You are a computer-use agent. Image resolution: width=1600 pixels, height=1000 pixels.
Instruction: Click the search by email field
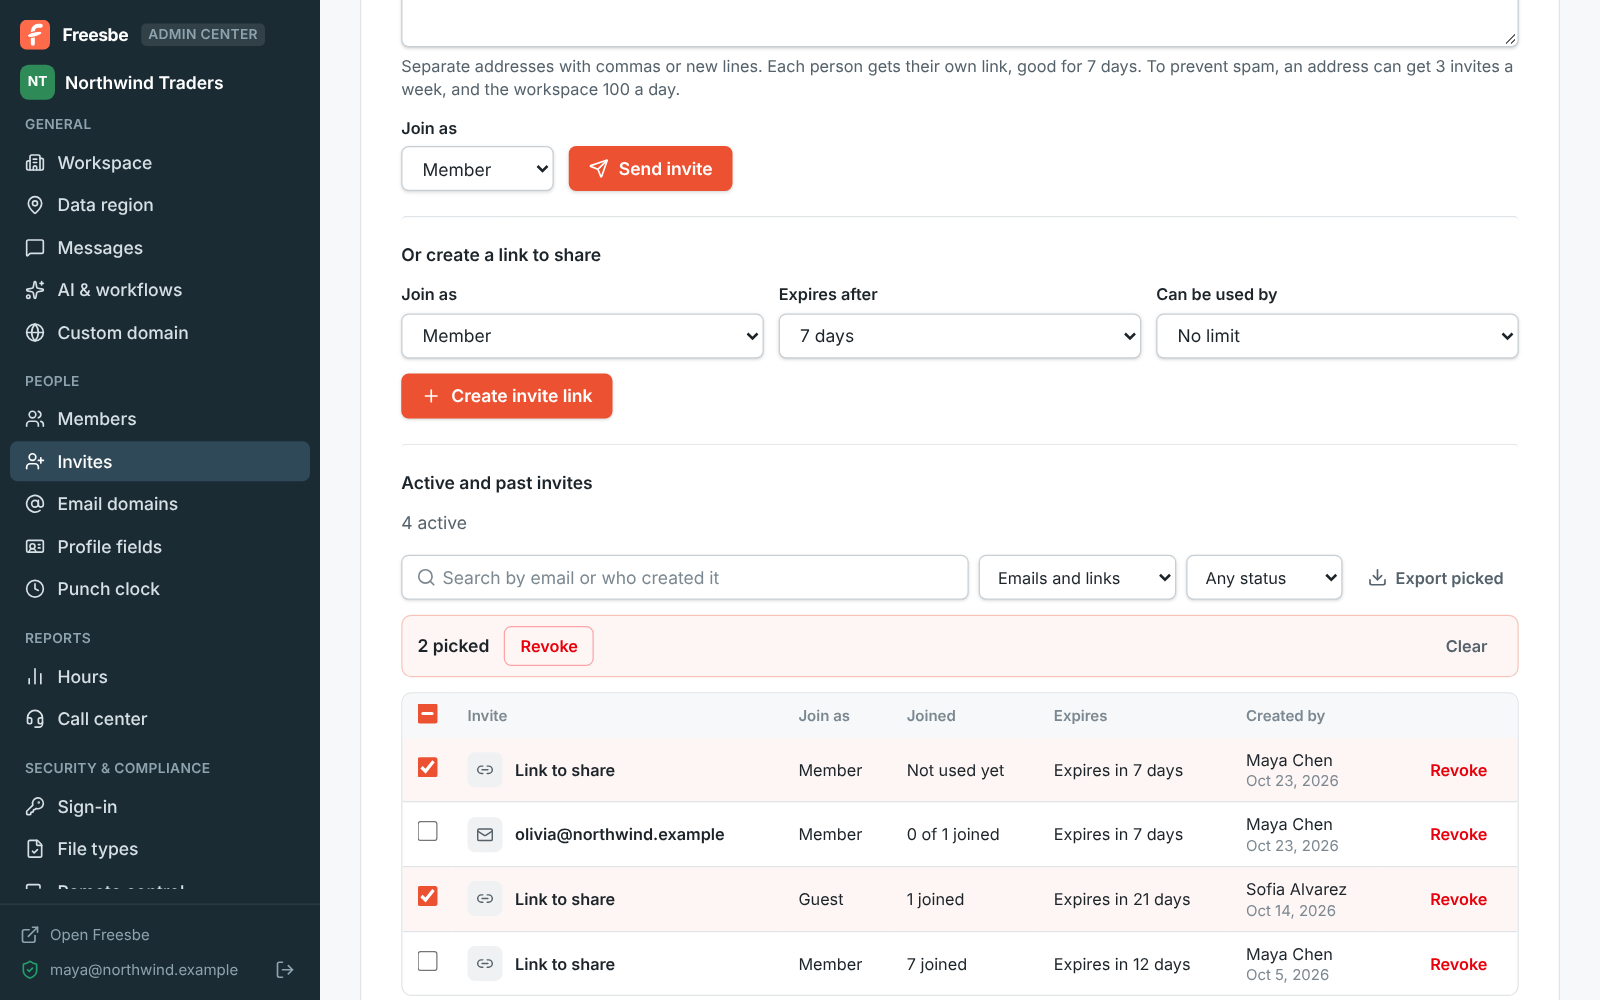[x=685, y=578]
